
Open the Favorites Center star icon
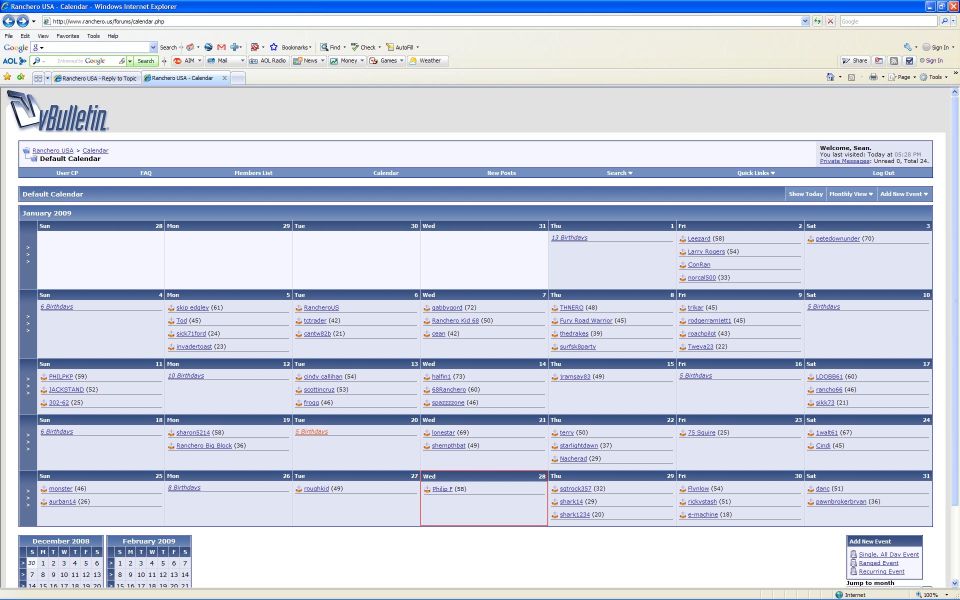coord(7,77)
